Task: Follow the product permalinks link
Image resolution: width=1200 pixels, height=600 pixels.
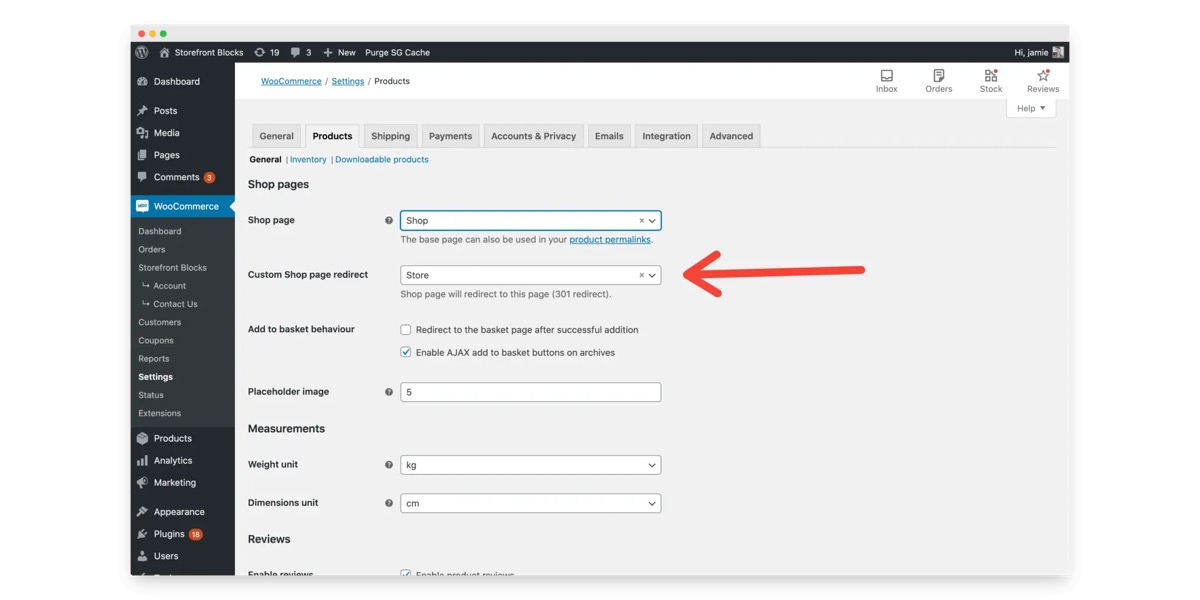Action: [610, 240]
